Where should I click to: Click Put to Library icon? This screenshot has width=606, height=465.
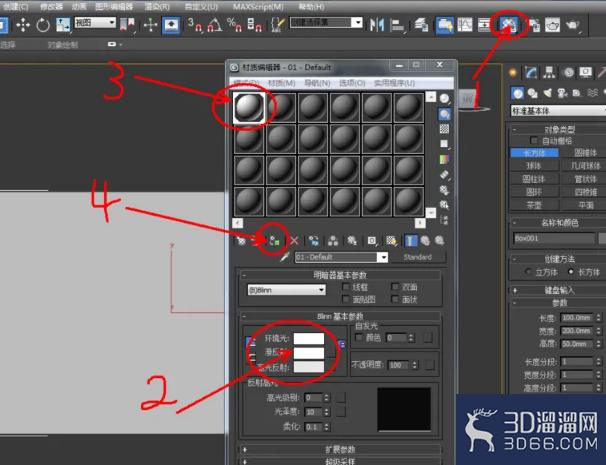352,241
